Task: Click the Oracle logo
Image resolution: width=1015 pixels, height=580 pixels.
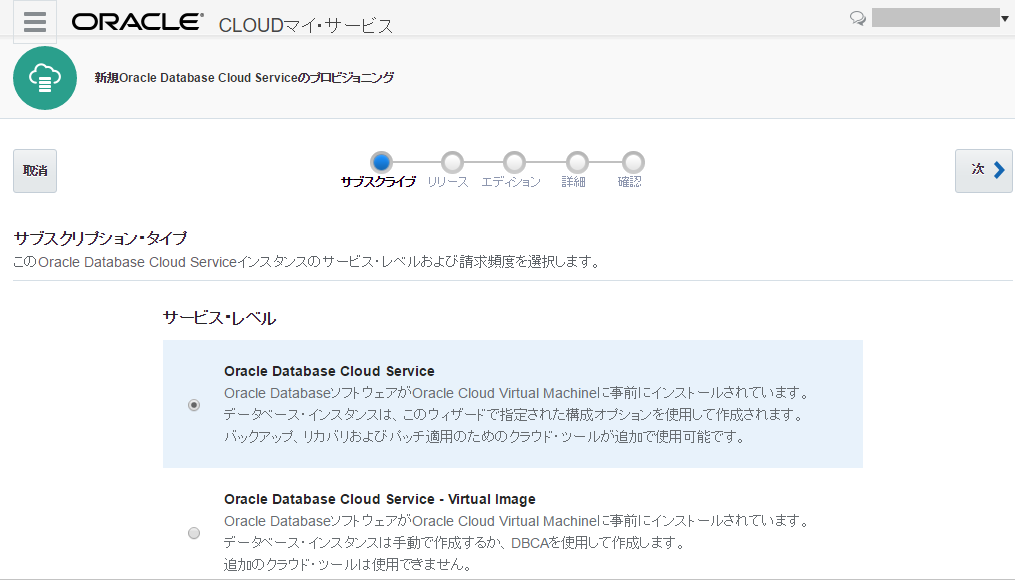Action: coord(137,22)
